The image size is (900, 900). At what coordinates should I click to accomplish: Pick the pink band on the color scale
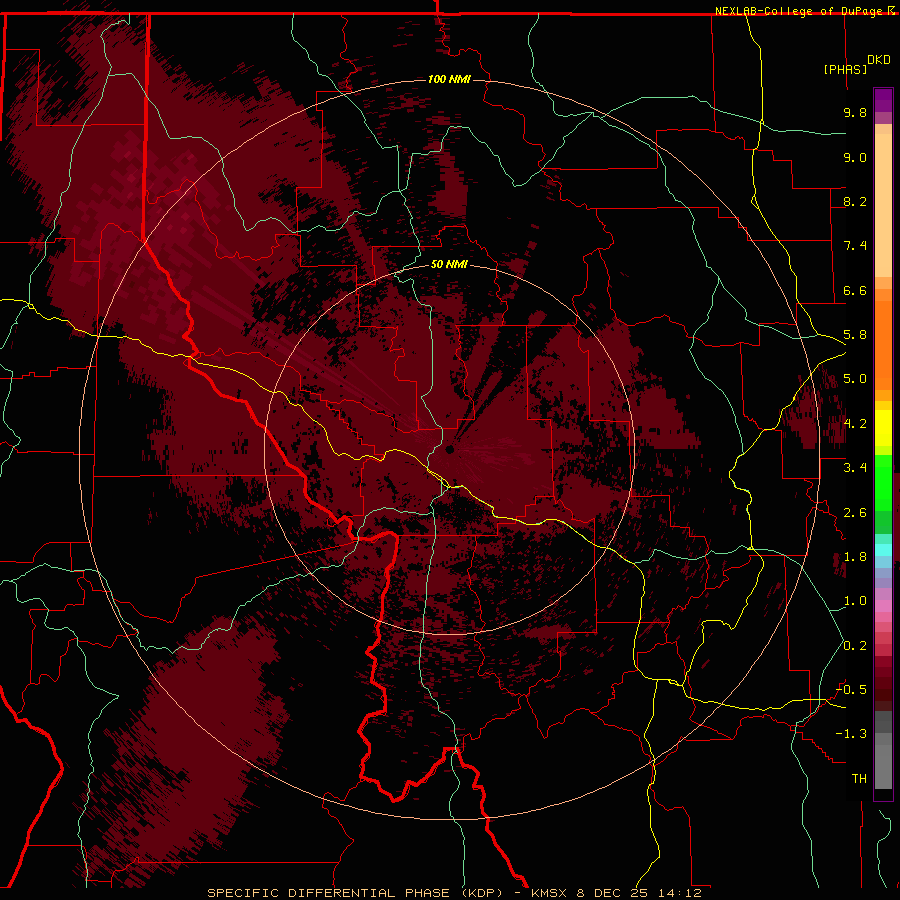click(x=883, y=606)
